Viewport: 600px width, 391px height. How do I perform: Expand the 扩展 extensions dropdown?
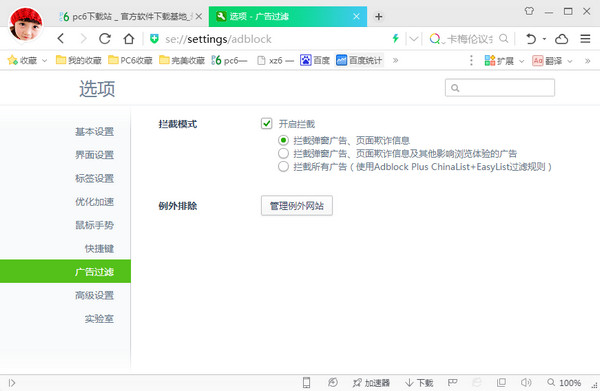point(521,61)
